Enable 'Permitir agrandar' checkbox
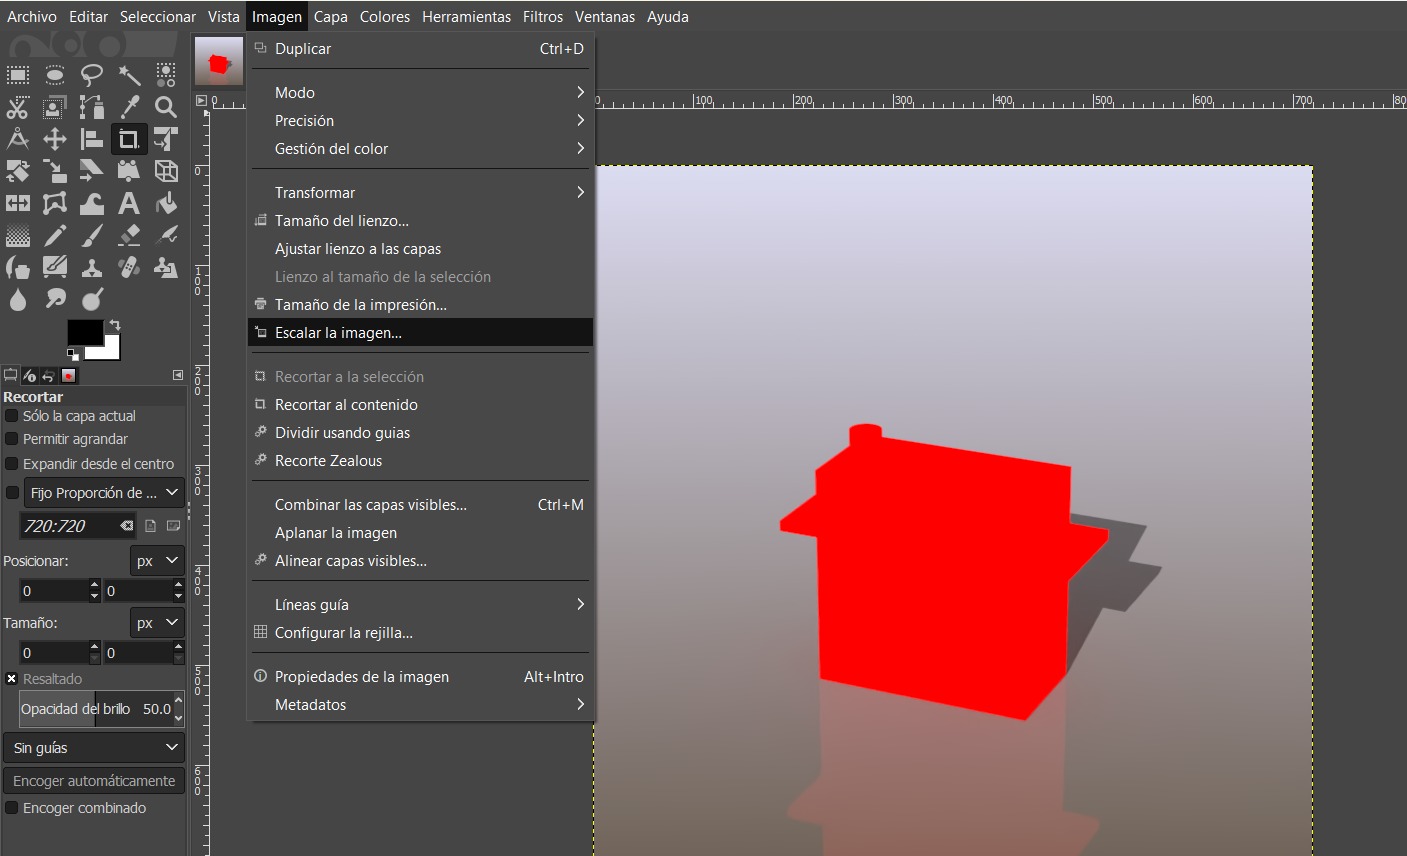Screen dimensions: 1407x856 (x=12, y=439)
